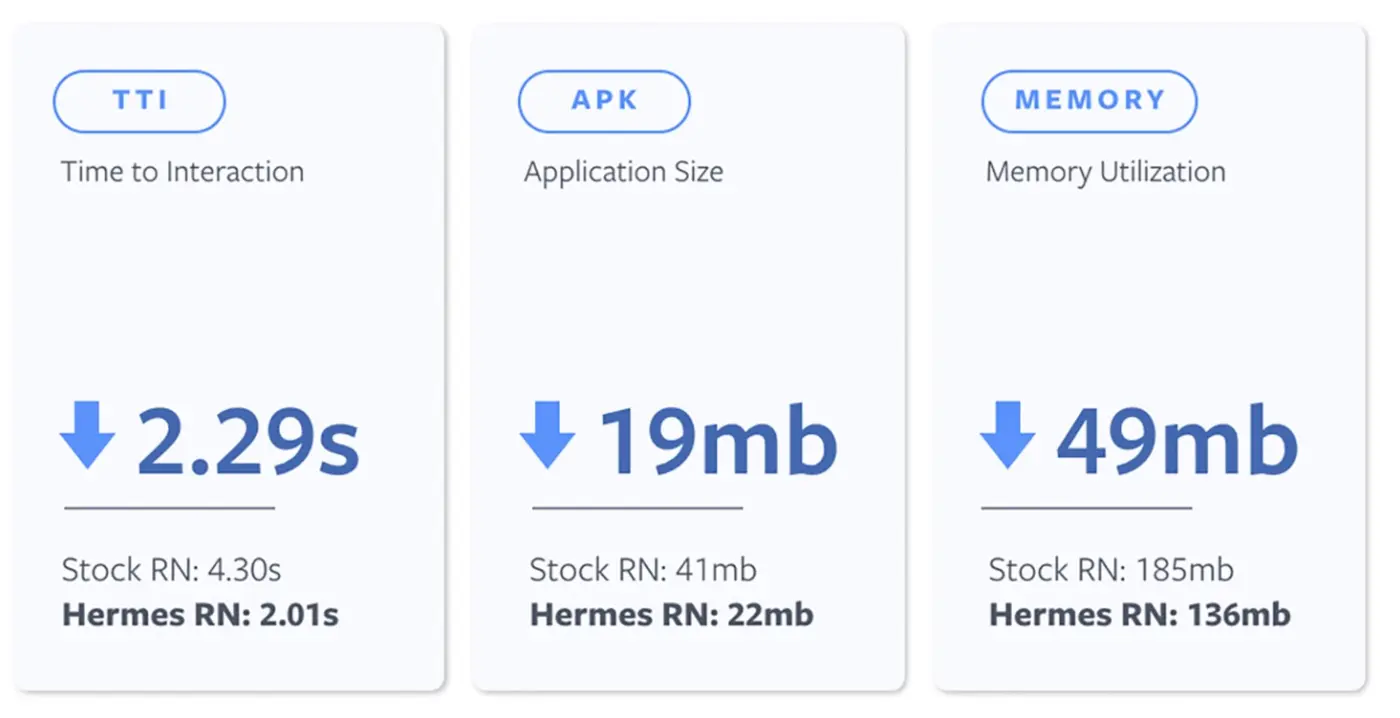Image resolution: width=1400 pixels, height=718 pixels.
Task: Click the down arrow beside 2.29s
Action: coord(87,435)
